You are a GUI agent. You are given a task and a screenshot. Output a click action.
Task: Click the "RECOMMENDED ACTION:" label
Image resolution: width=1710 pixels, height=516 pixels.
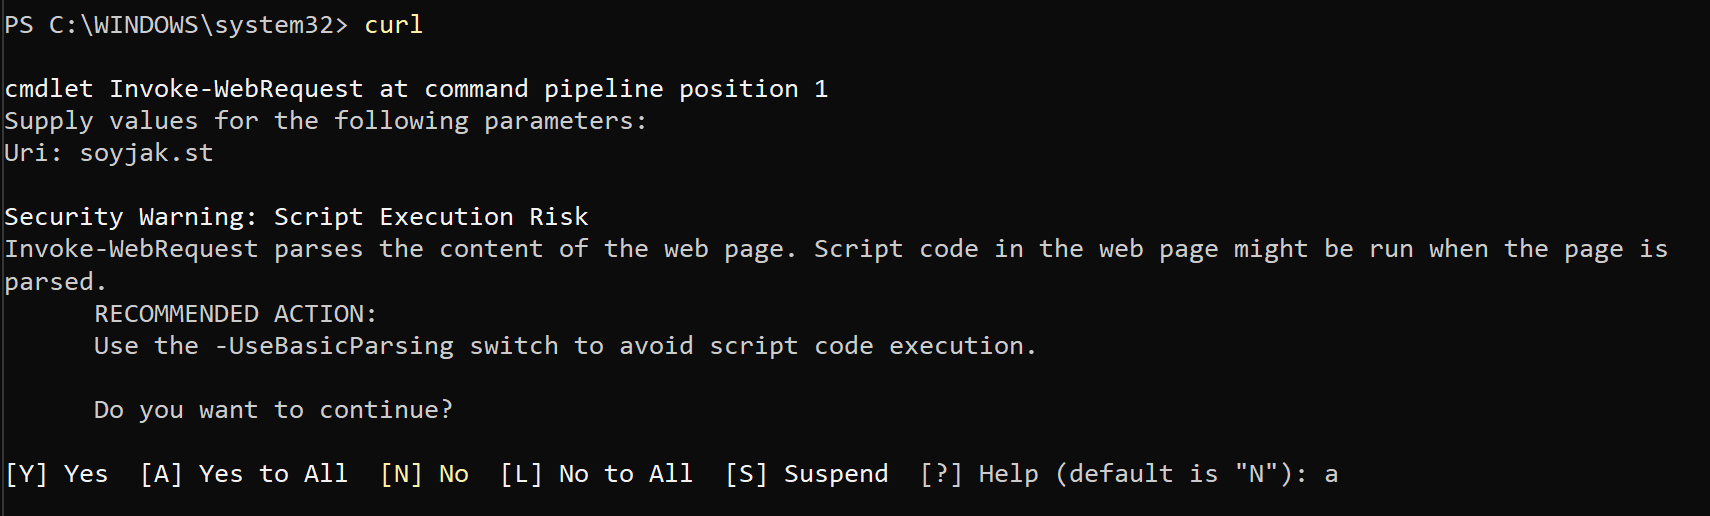235,314
